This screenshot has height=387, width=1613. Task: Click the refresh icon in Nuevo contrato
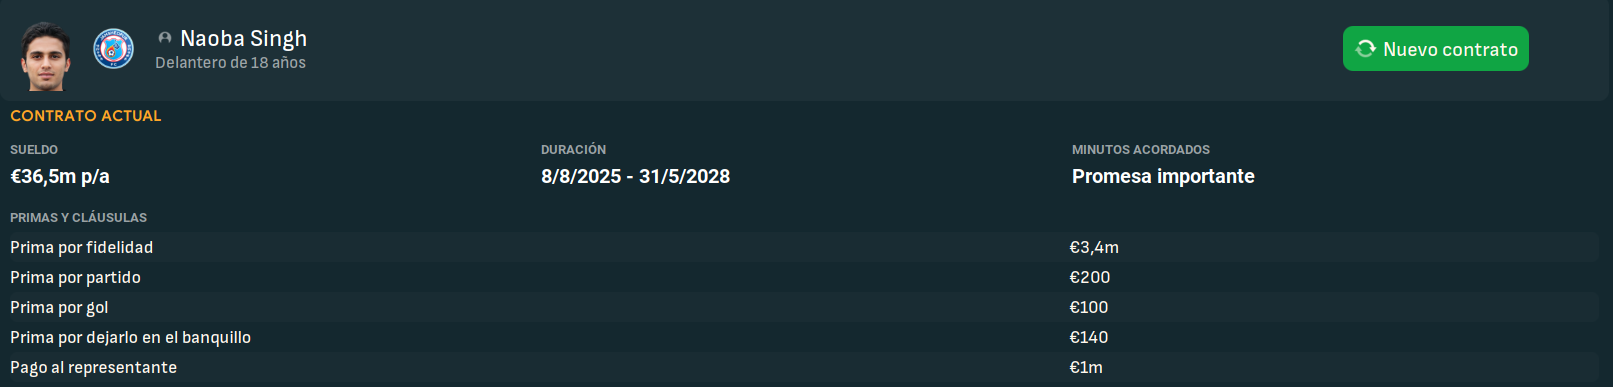[1365, 49]
